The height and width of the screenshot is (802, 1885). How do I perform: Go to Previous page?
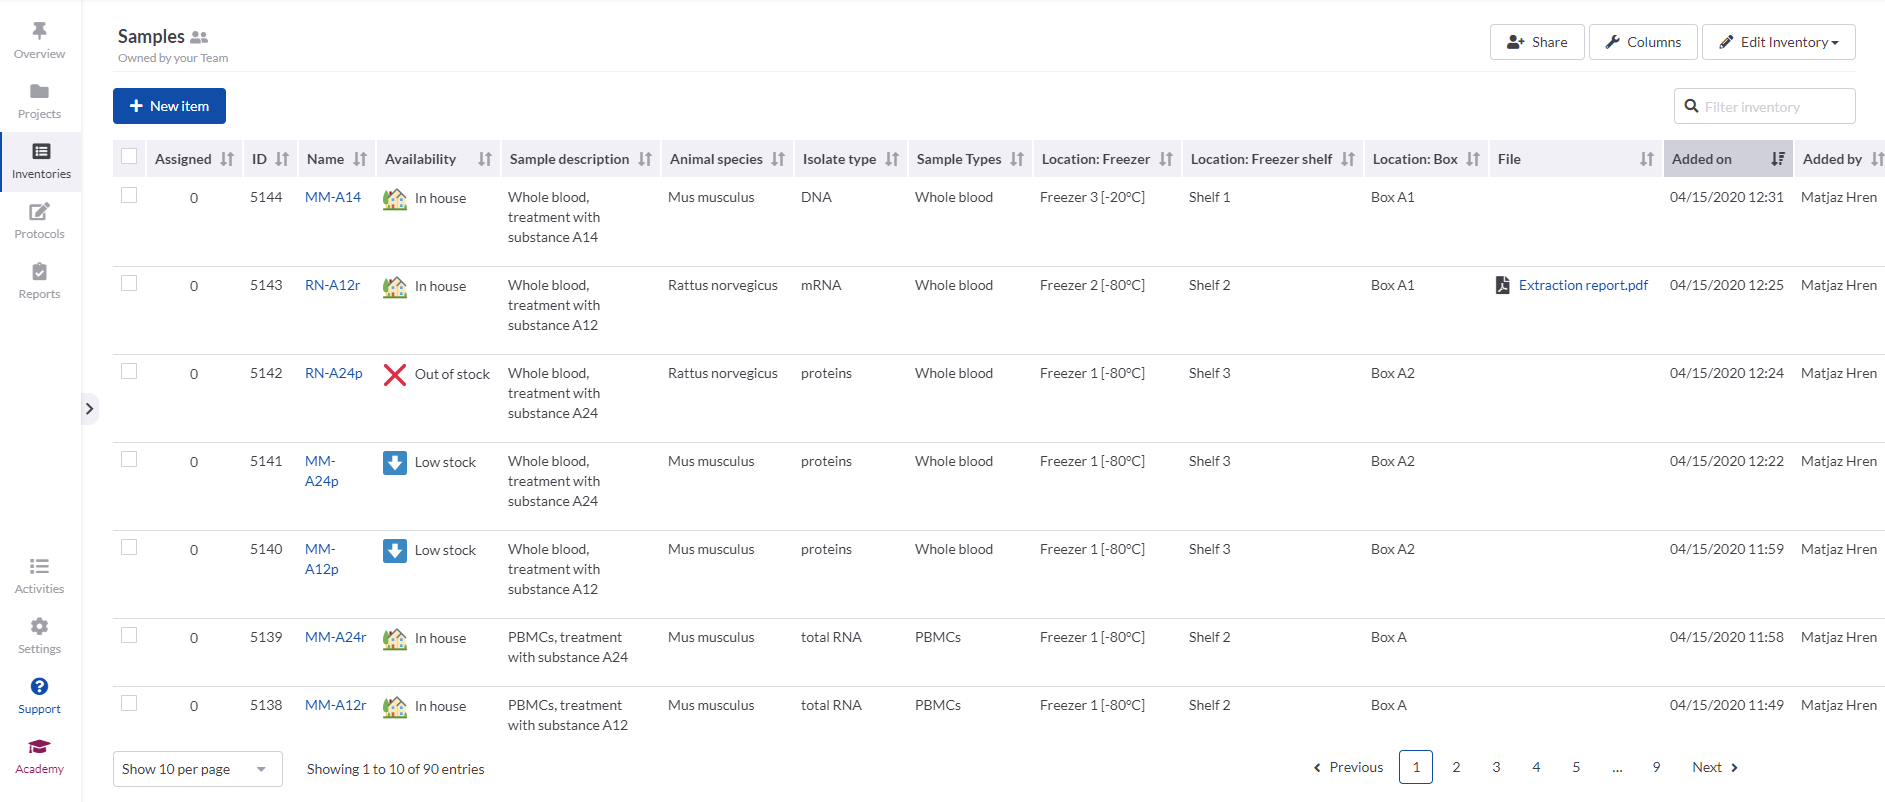pyautogui.click(x=1348, y=767)
